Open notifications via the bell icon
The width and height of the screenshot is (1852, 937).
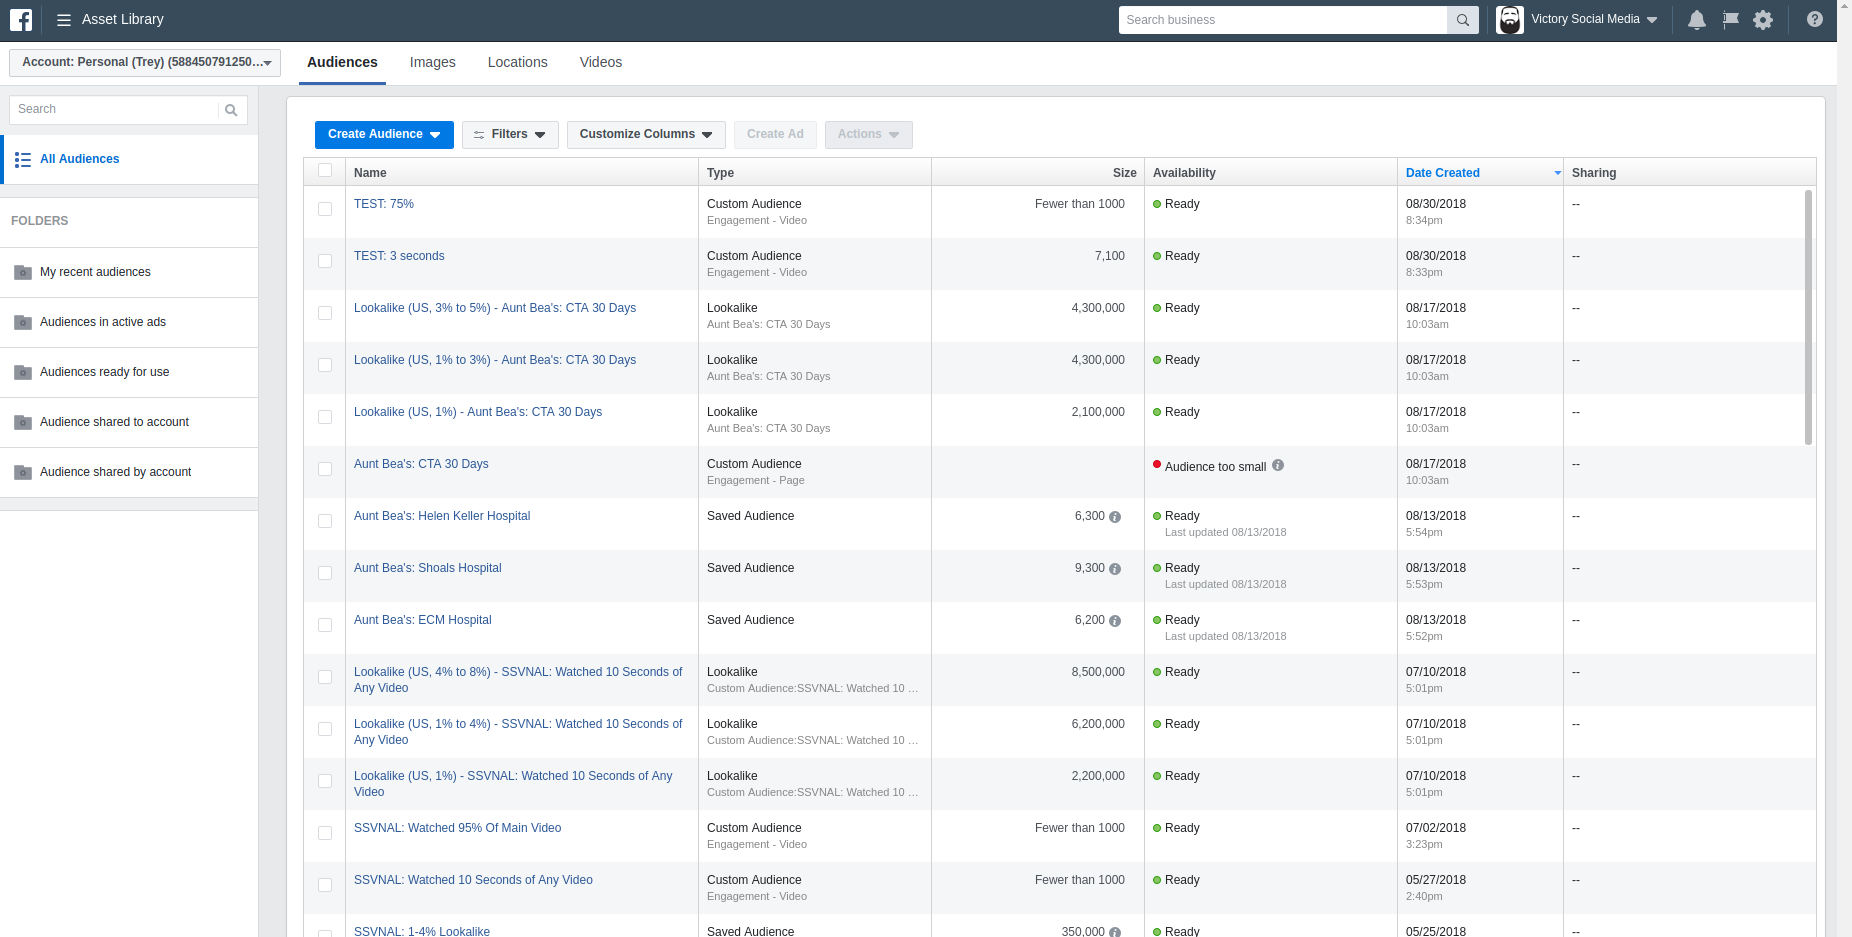coord(1696,19)
